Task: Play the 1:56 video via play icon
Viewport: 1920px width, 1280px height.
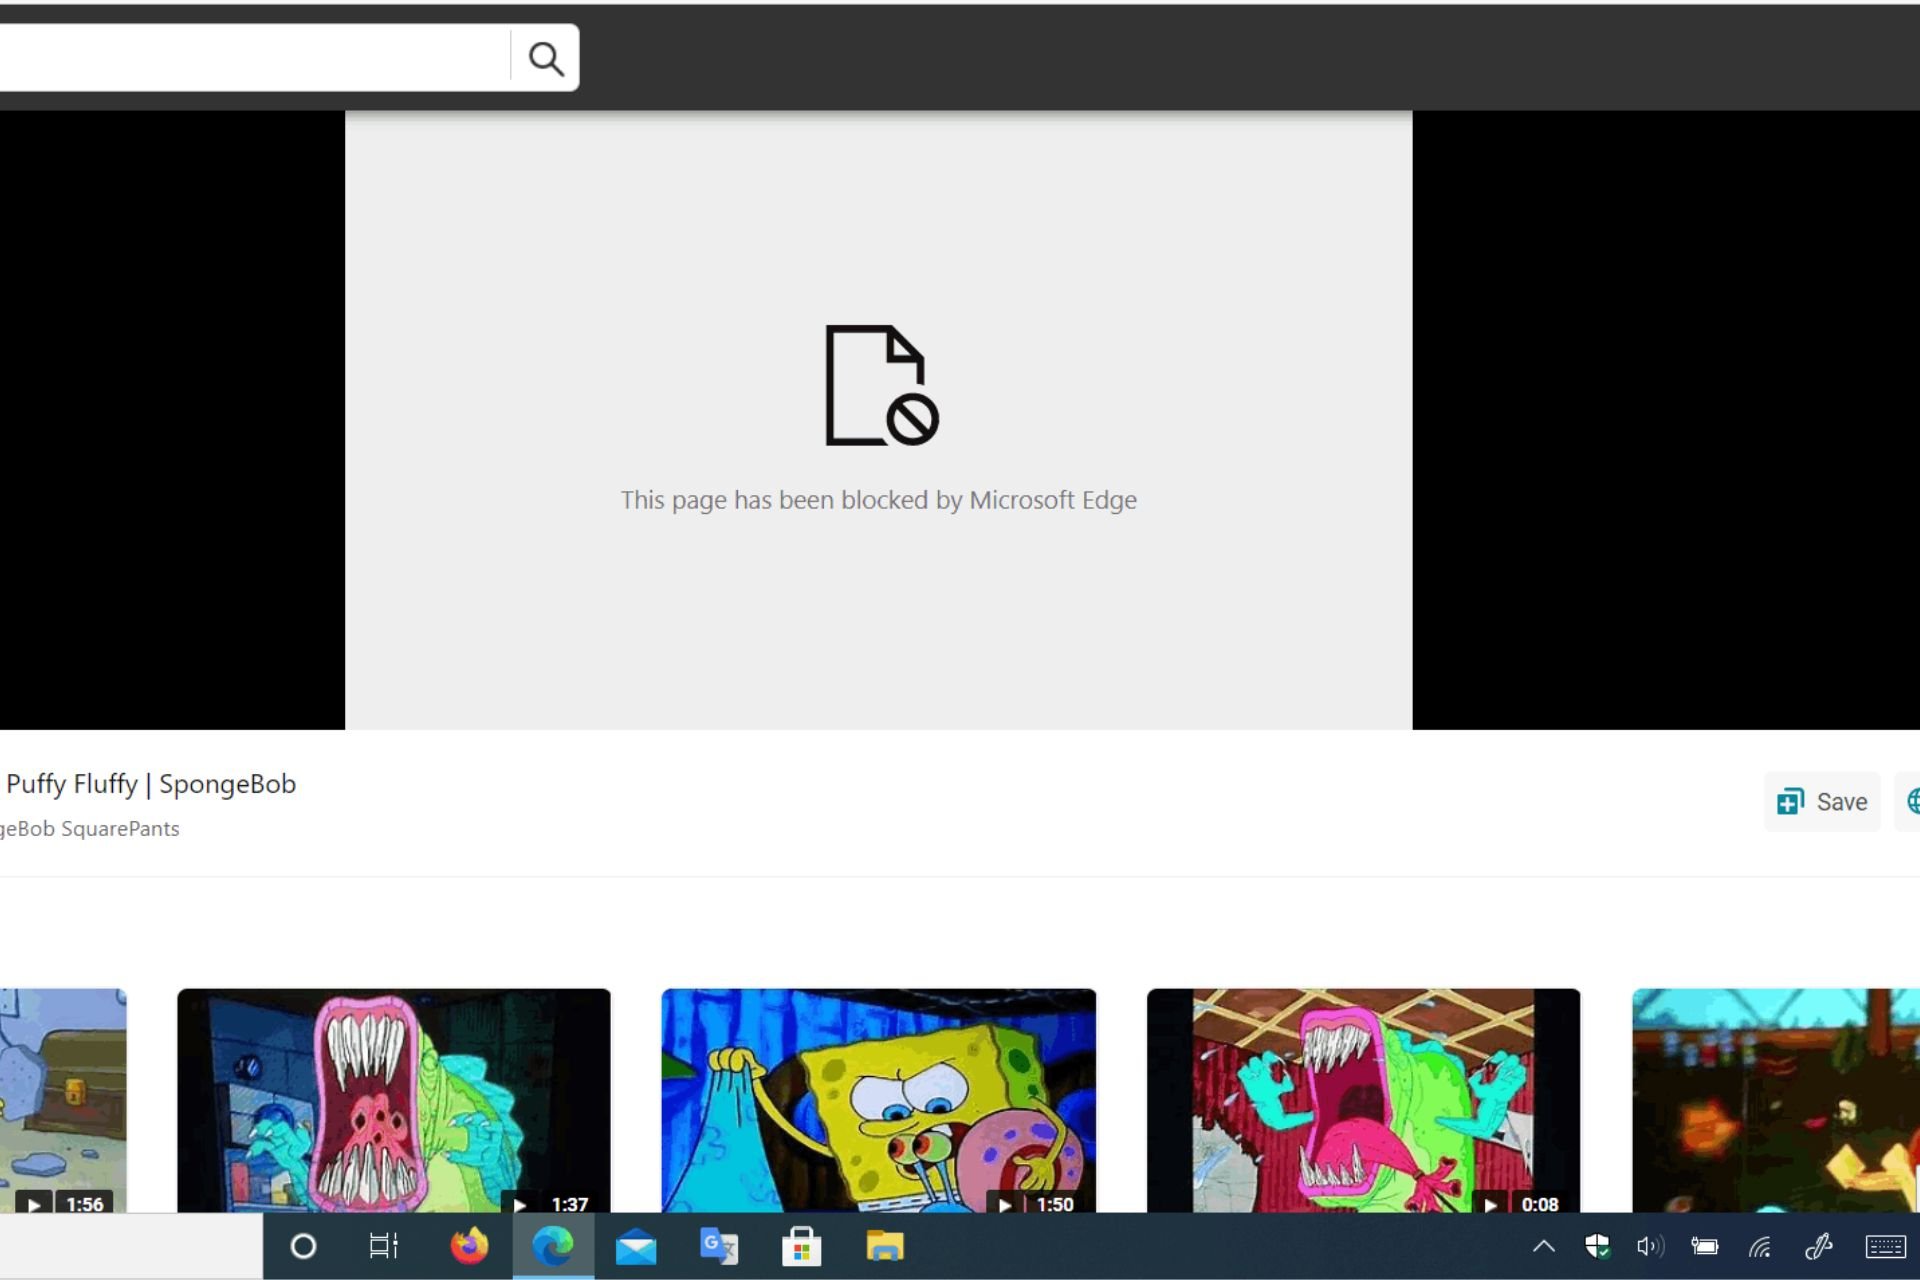Action: point(33,1204)
